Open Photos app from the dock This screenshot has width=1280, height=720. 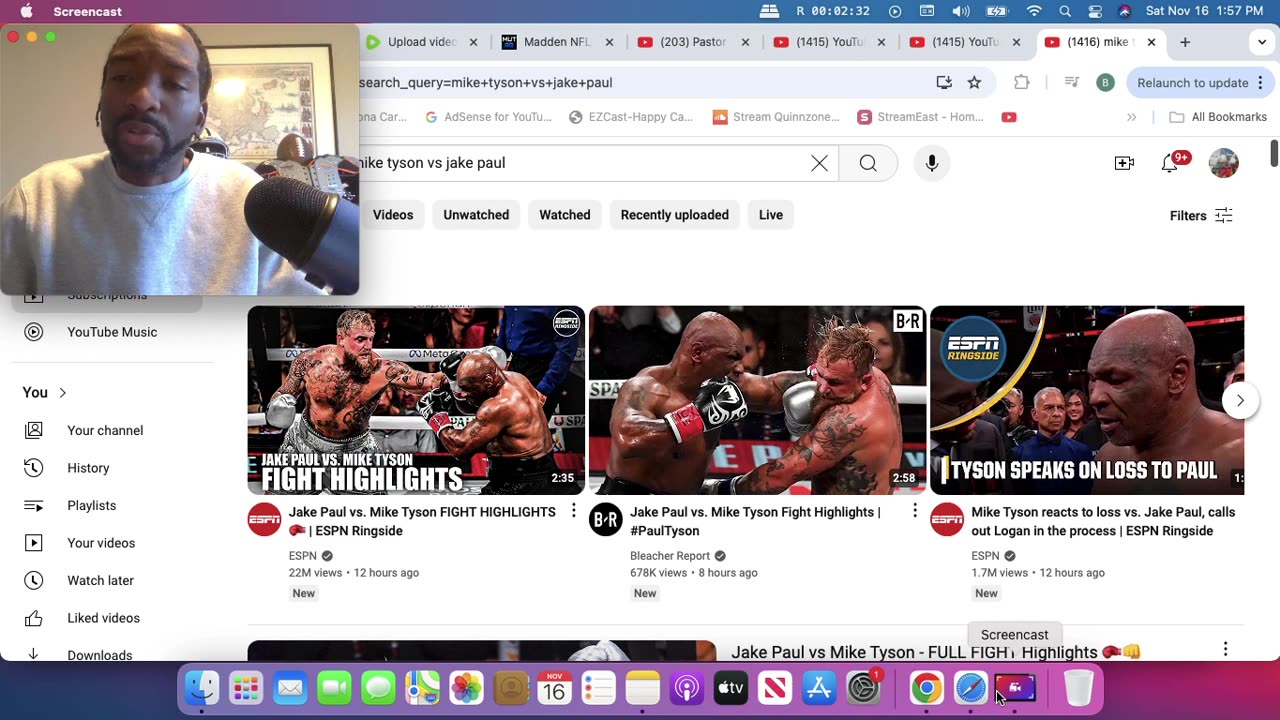466,688
